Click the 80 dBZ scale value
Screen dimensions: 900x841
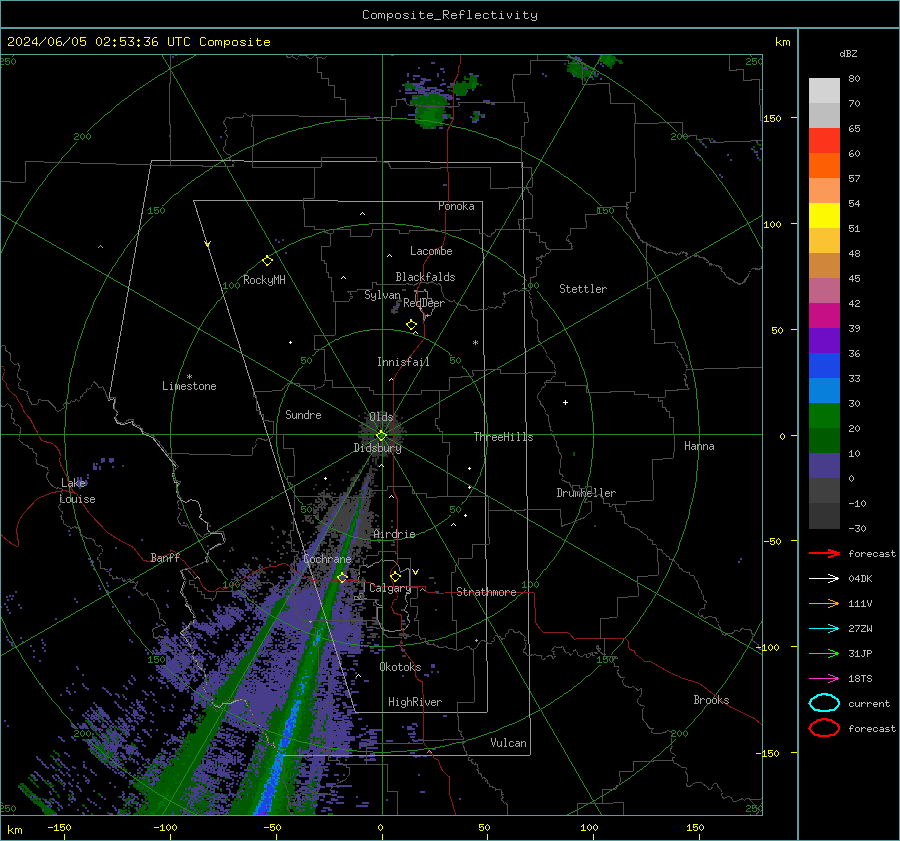854,79
